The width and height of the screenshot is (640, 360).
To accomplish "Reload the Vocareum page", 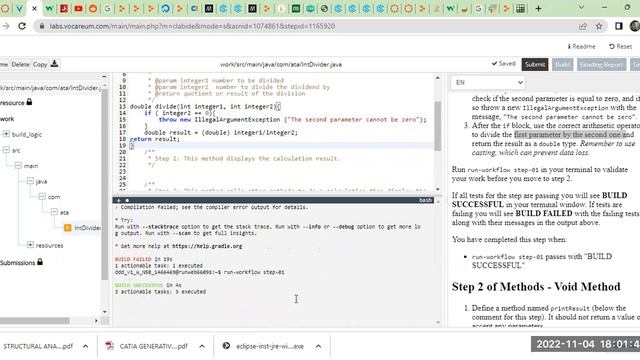I will [x=22, y=26].
